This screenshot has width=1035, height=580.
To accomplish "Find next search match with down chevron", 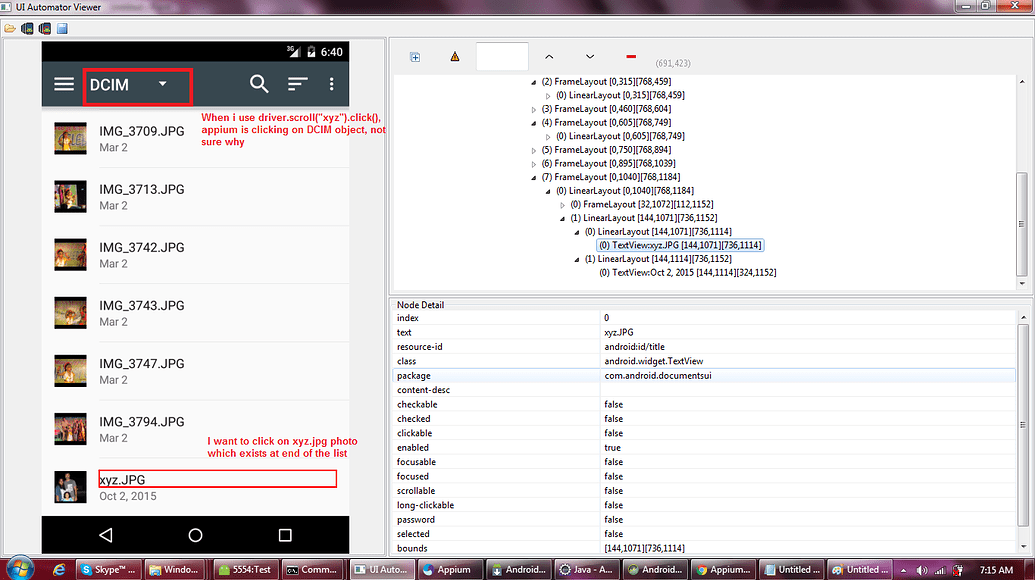I will 589,57.
